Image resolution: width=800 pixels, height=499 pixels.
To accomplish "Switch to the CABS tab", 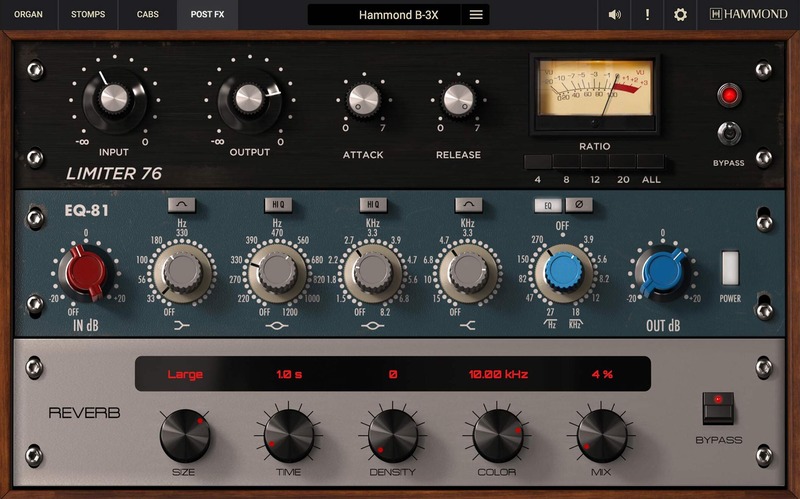I will coord(147,15).
